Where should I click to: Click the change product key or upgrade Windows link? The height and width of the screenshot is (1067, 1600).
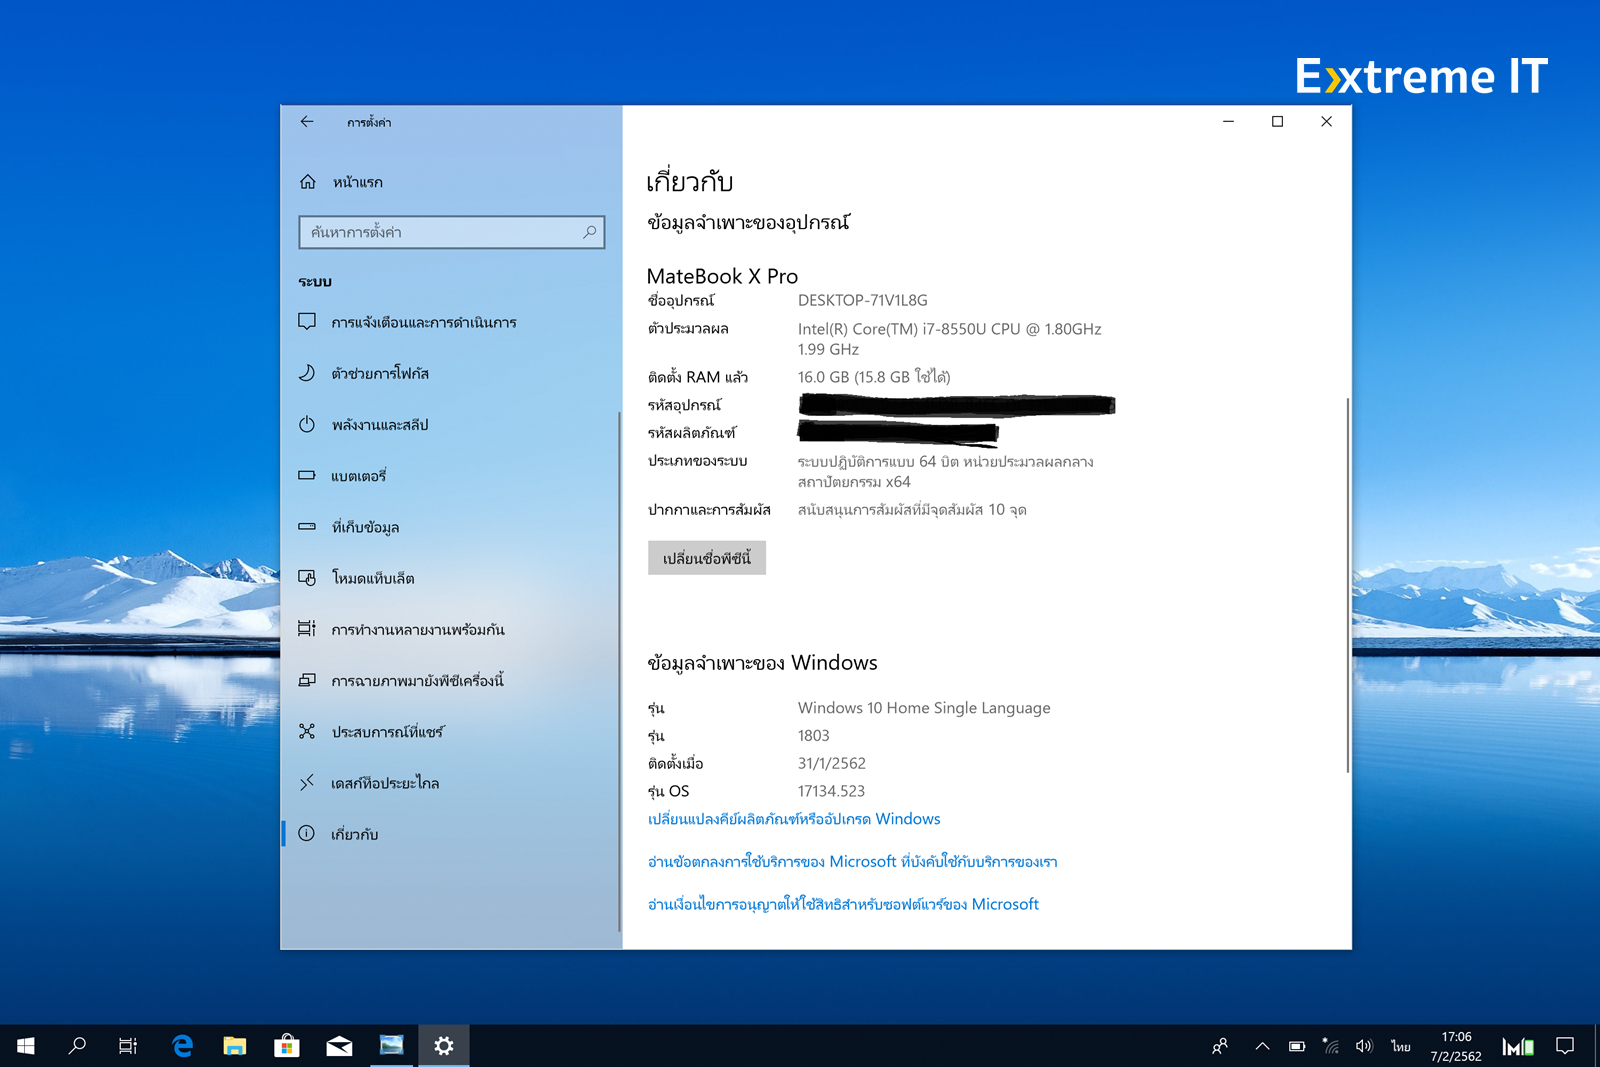pos(794,819)
